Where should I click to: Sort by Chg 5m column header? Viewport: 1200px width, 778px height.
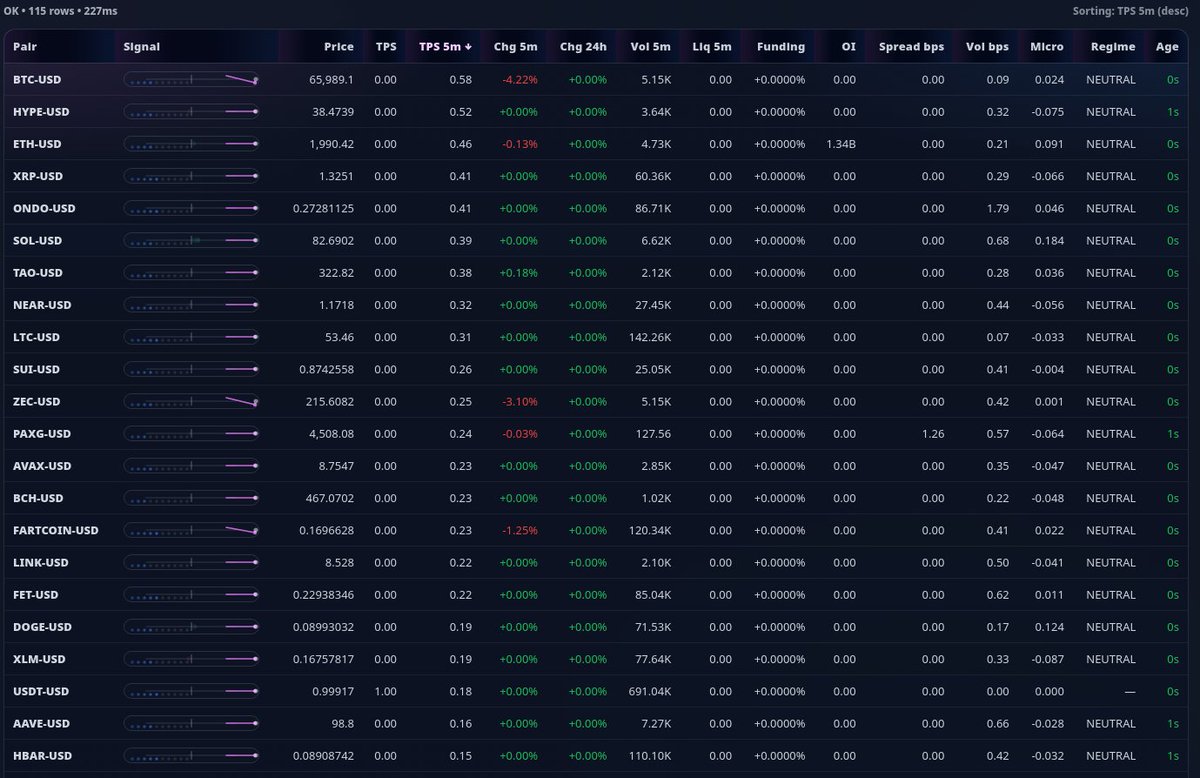515,47
